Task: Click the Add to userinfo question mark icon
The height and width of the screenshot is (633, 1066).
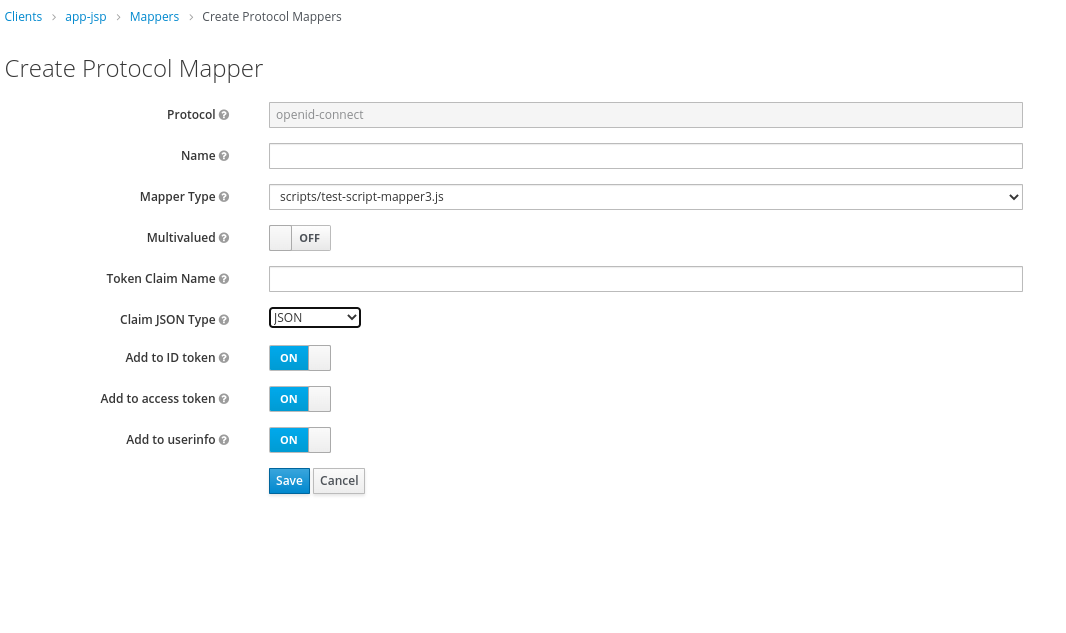Action: (225, 439)
